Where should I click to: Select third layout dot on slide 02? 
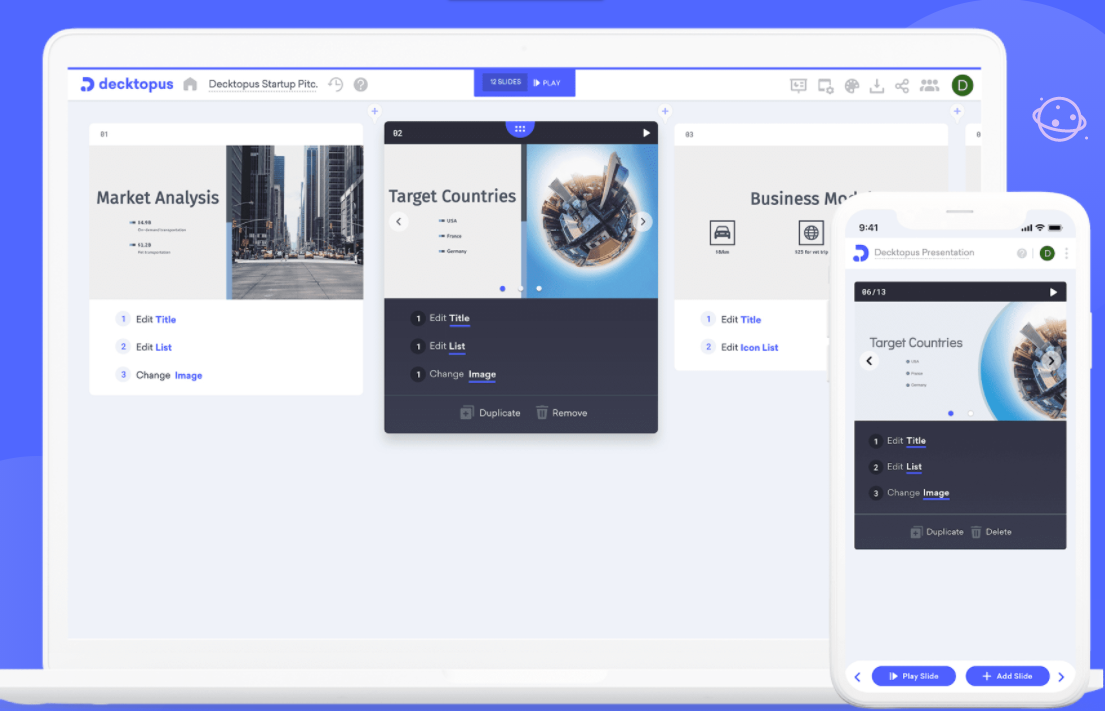click(x=539, y=288)
